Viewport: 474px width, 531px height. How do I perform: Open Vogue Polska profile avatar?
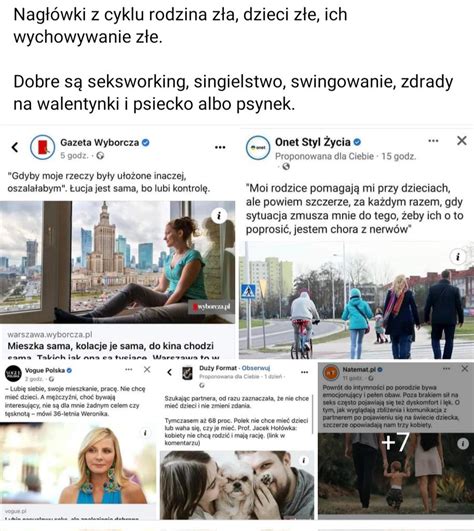click(x=13, y=374)
